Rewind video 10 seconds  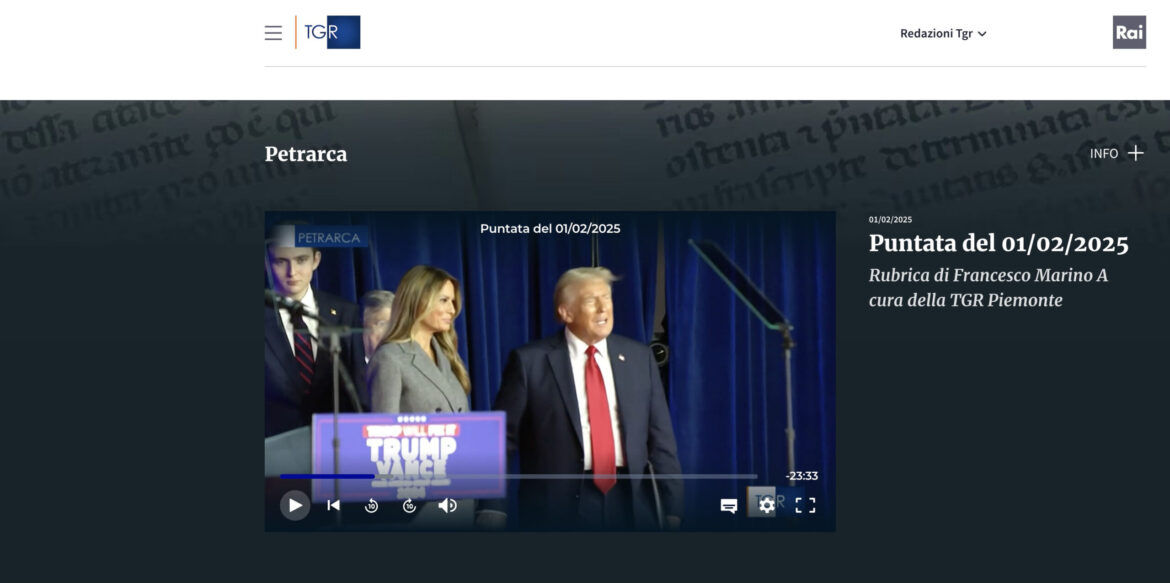(x=371, y=506)
